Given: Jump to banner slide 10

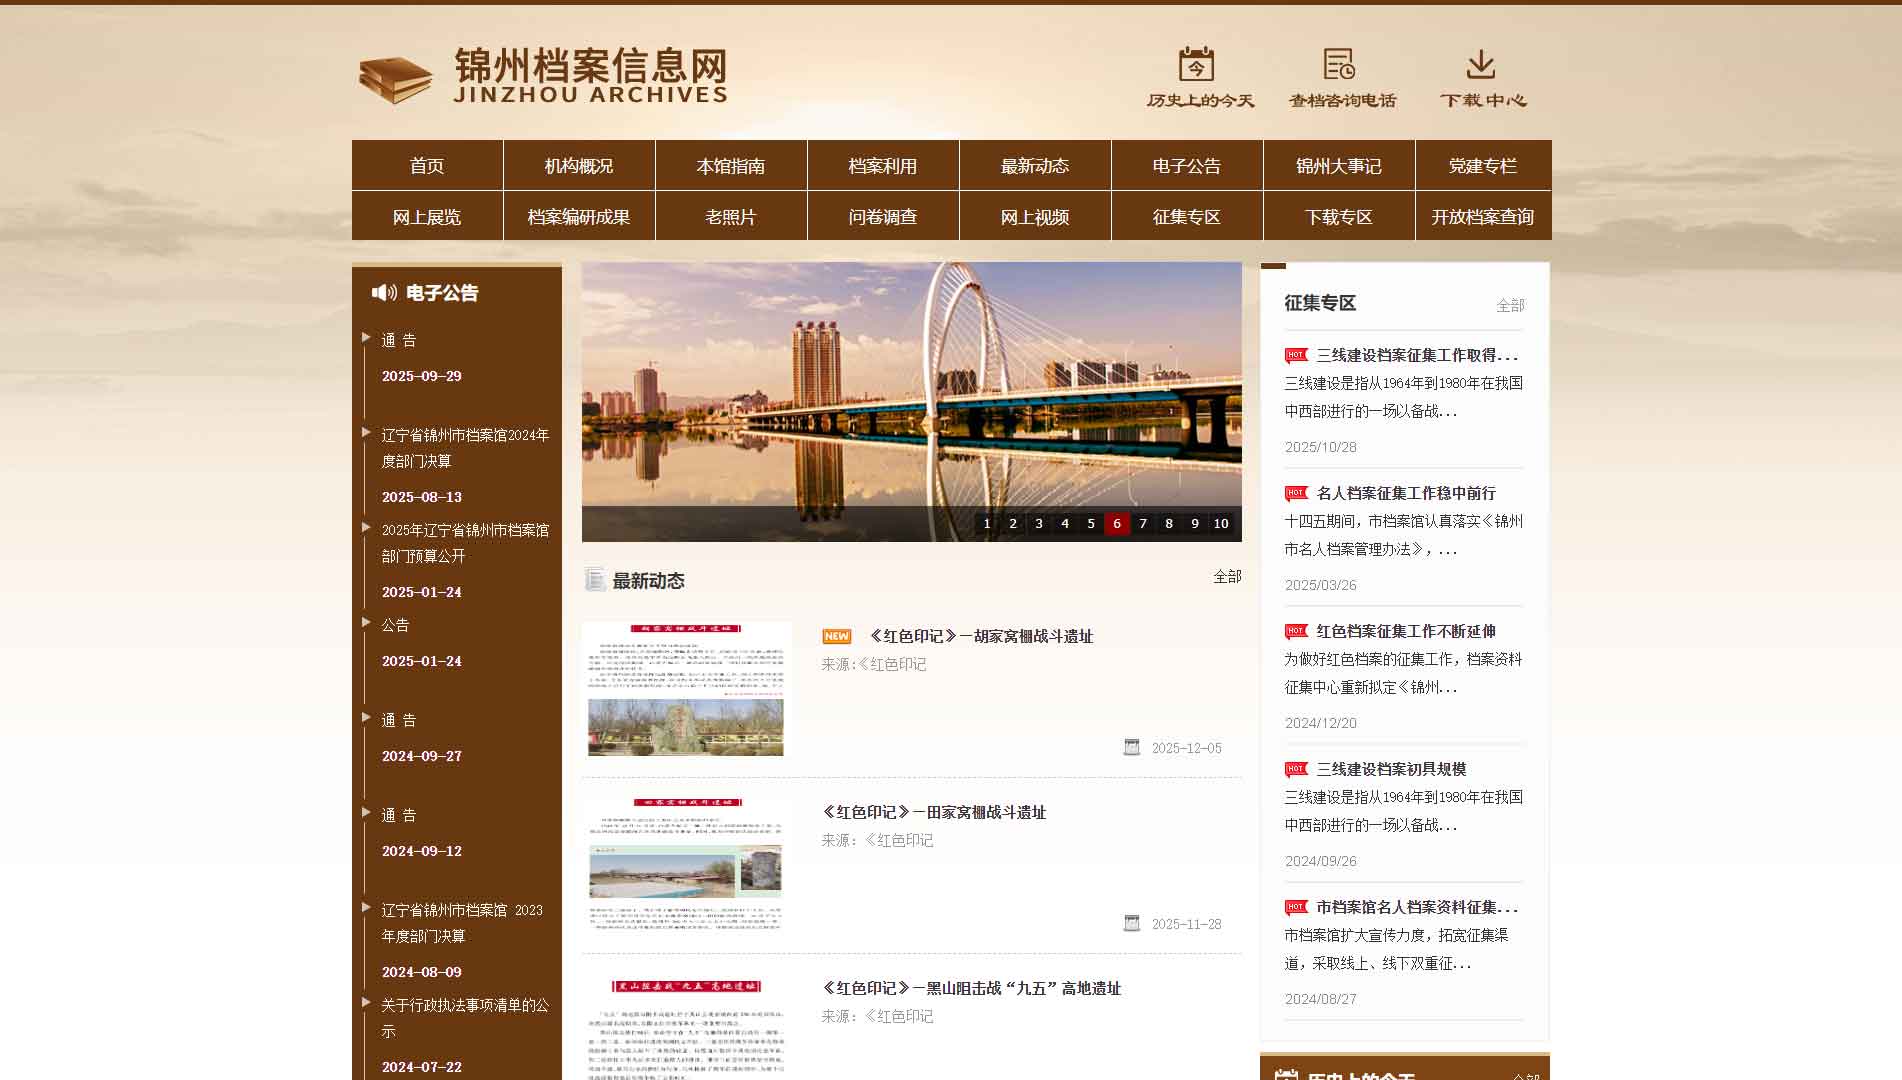Looking at the screenshot, I should (x=1221, y=523).
